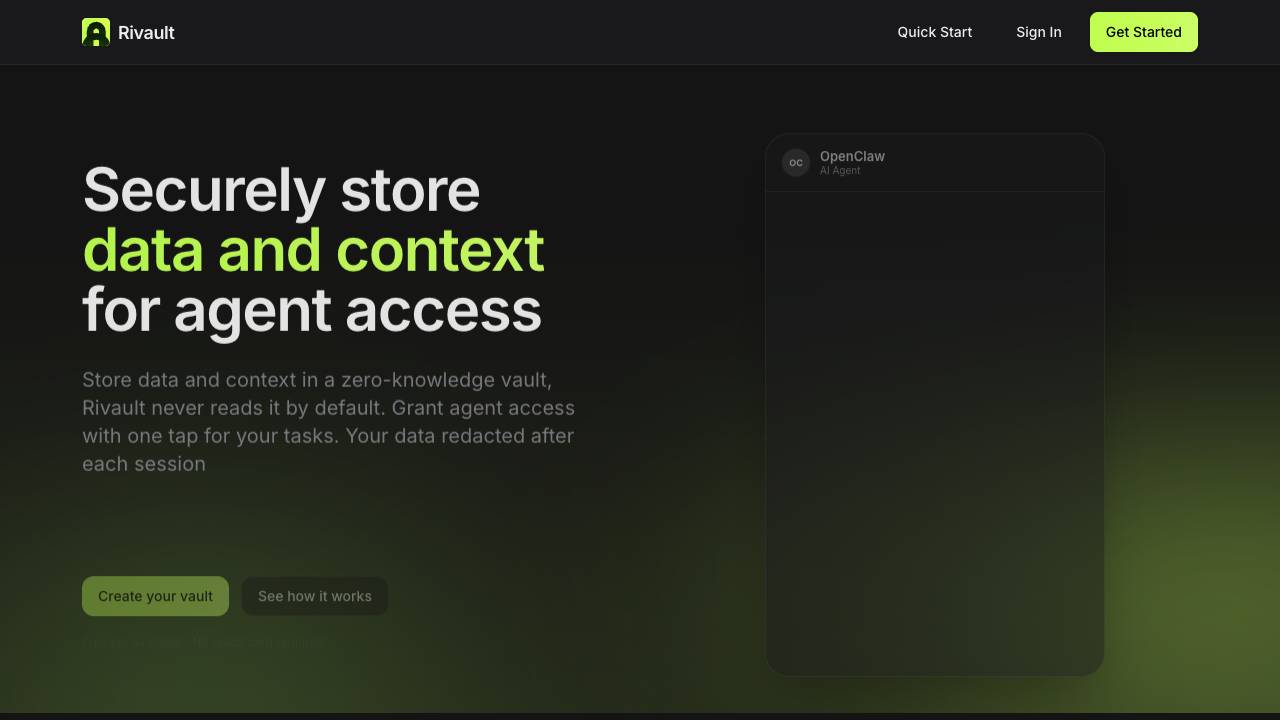Viewport: 1280px width, 720px height.
Task: Click the 'for agent access' headline line
Action: (x=312, y=310)
